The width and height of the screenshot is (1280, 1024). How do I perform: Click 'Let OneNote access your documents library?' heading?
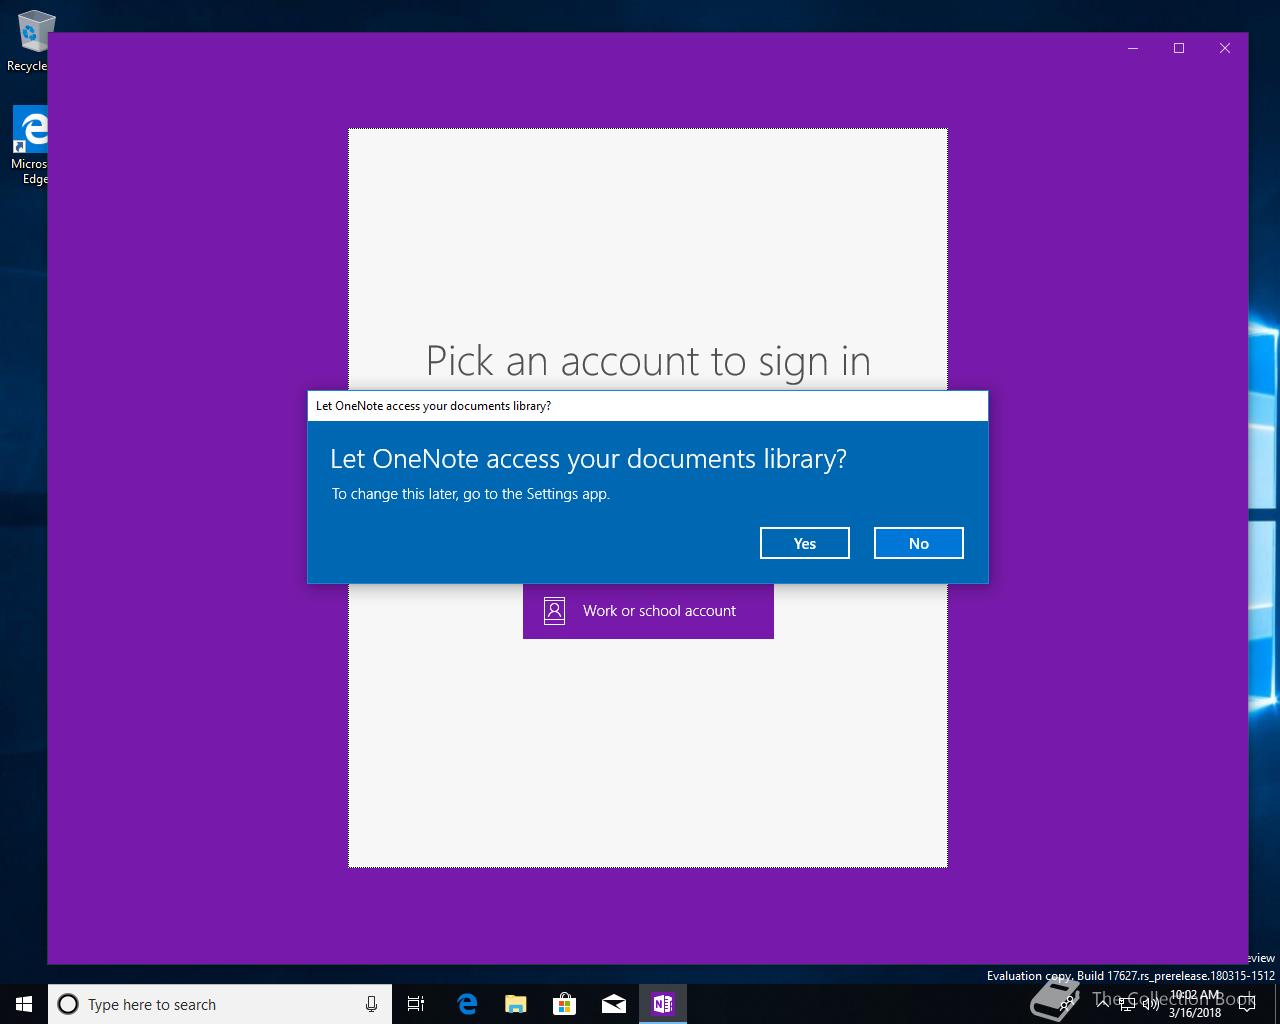click(x=588, y=459)
